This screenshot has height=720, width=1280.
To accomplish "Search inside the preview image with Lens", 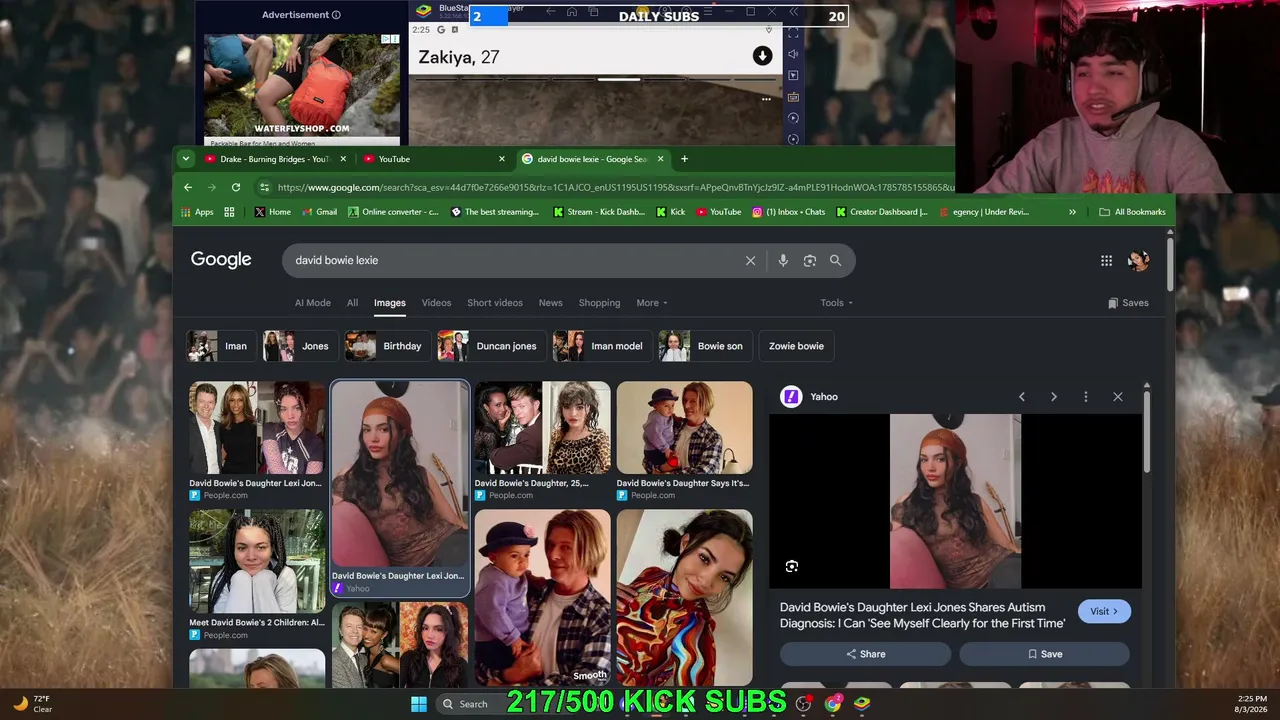I will [791, 567].
